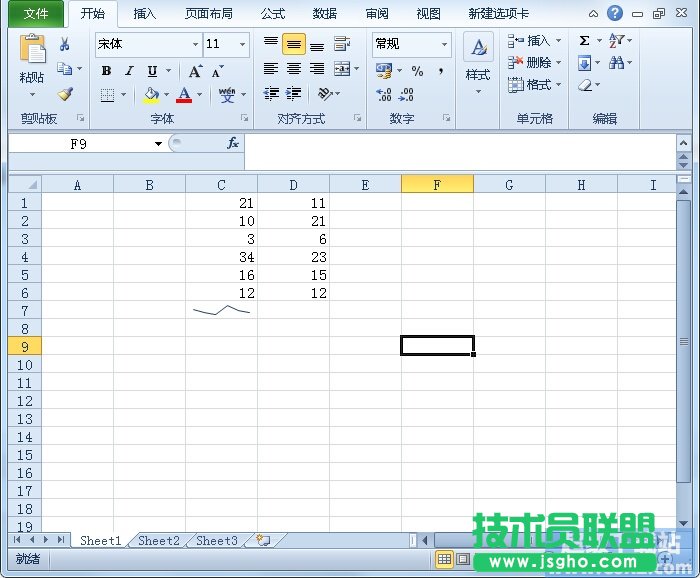
Task: Insert a new worksheet tab icon
Action: (x=263, y=540)
